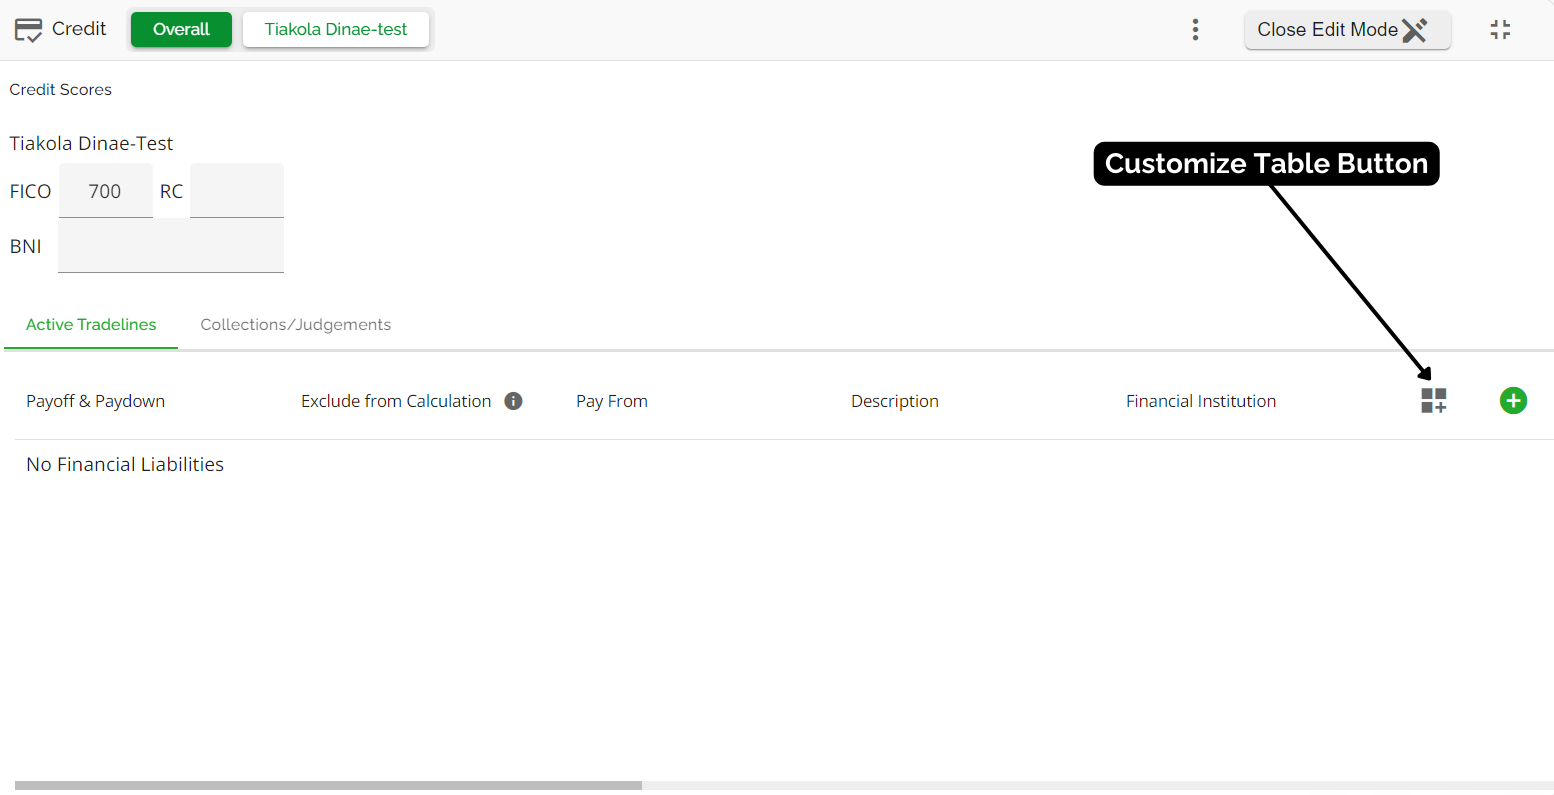Click the Exclude from Calculation column header
This screenshot has width=1554, height=795.
click(x=396, y=401)
